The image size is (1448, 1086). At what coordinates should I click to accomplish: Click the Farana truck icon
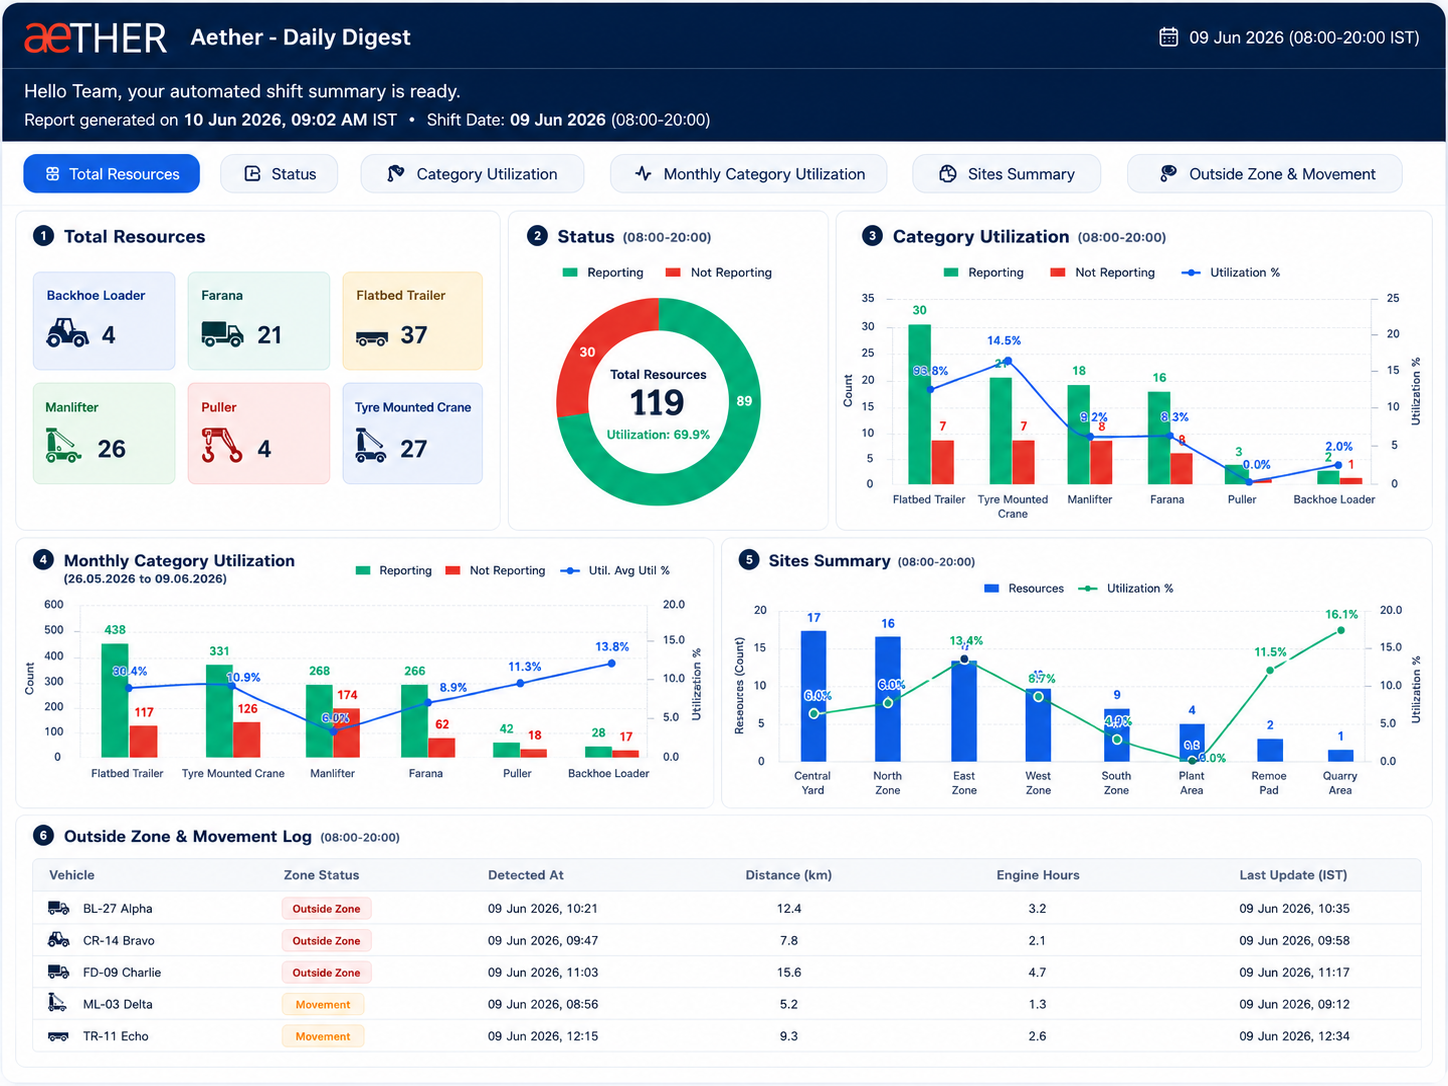(x=222, y=333)
